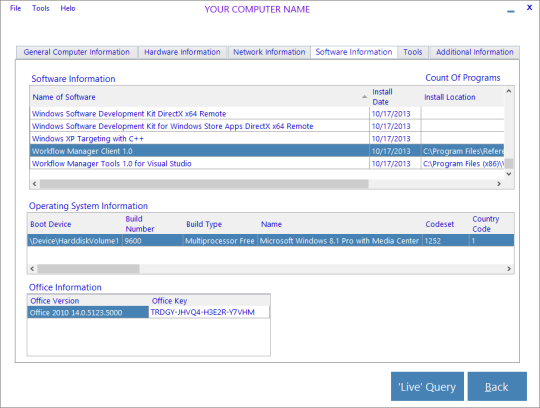
Task: Click the 10/17/2013 date for Windows XP Targeting
Action: (x=395, y=138)
